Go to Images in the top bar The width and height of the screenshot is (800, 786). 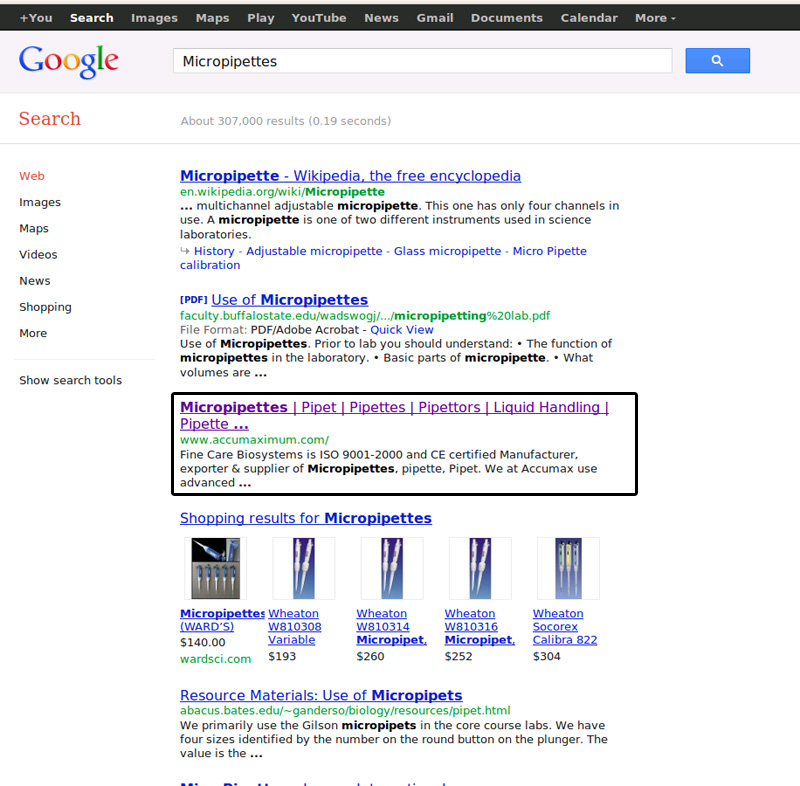[154, 18]
